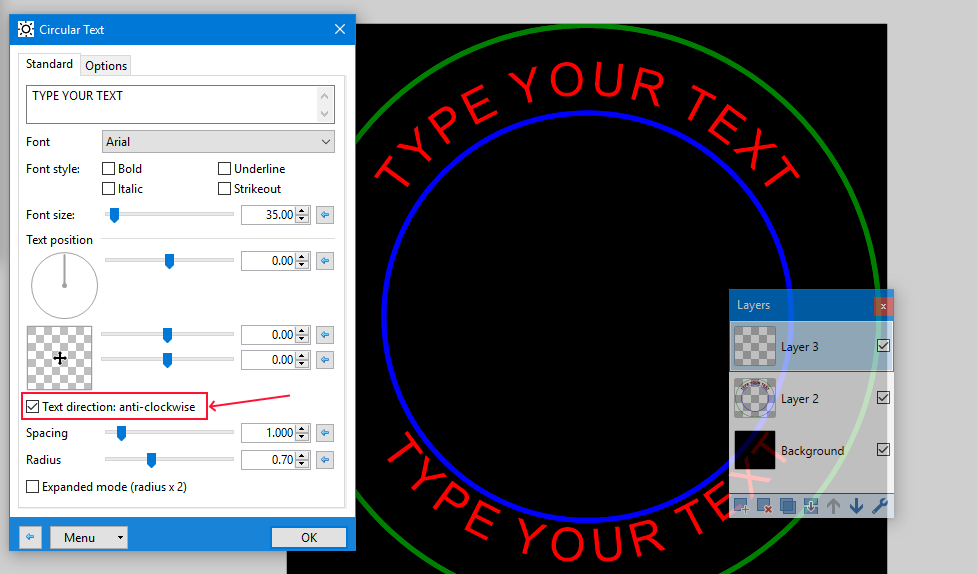Select Layer 2 in Layers panel
Viewport: 977px width, 574px height.
coord(811,398)
